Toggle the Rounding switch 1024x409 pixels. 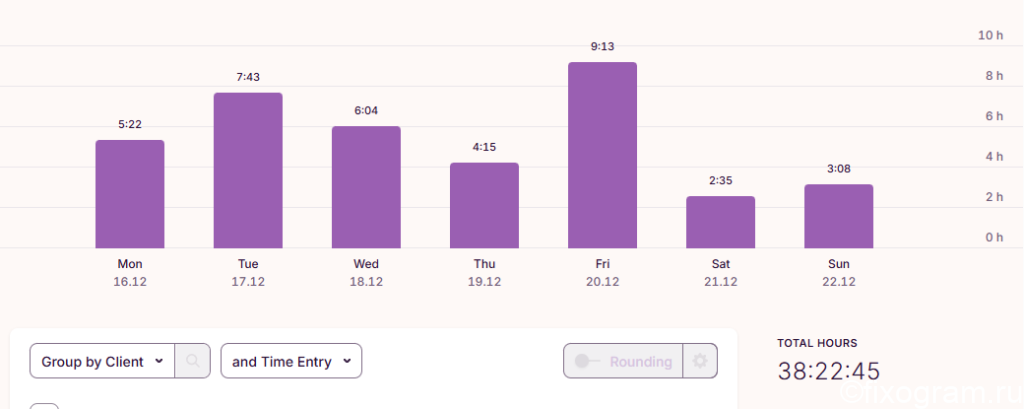(587, 361)
